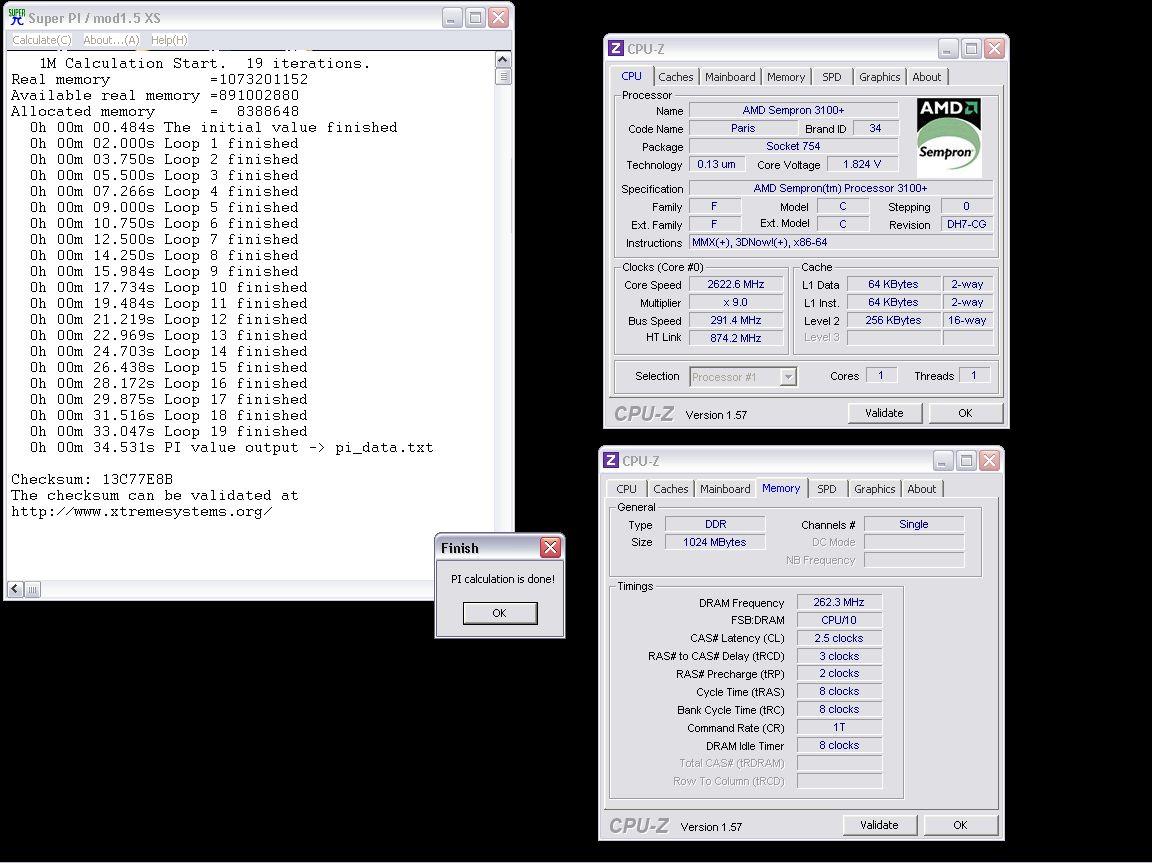Screen dimensions: 1152x864
Task: Click Validate in the top CPU-Z window
Action: pos(884,413)
